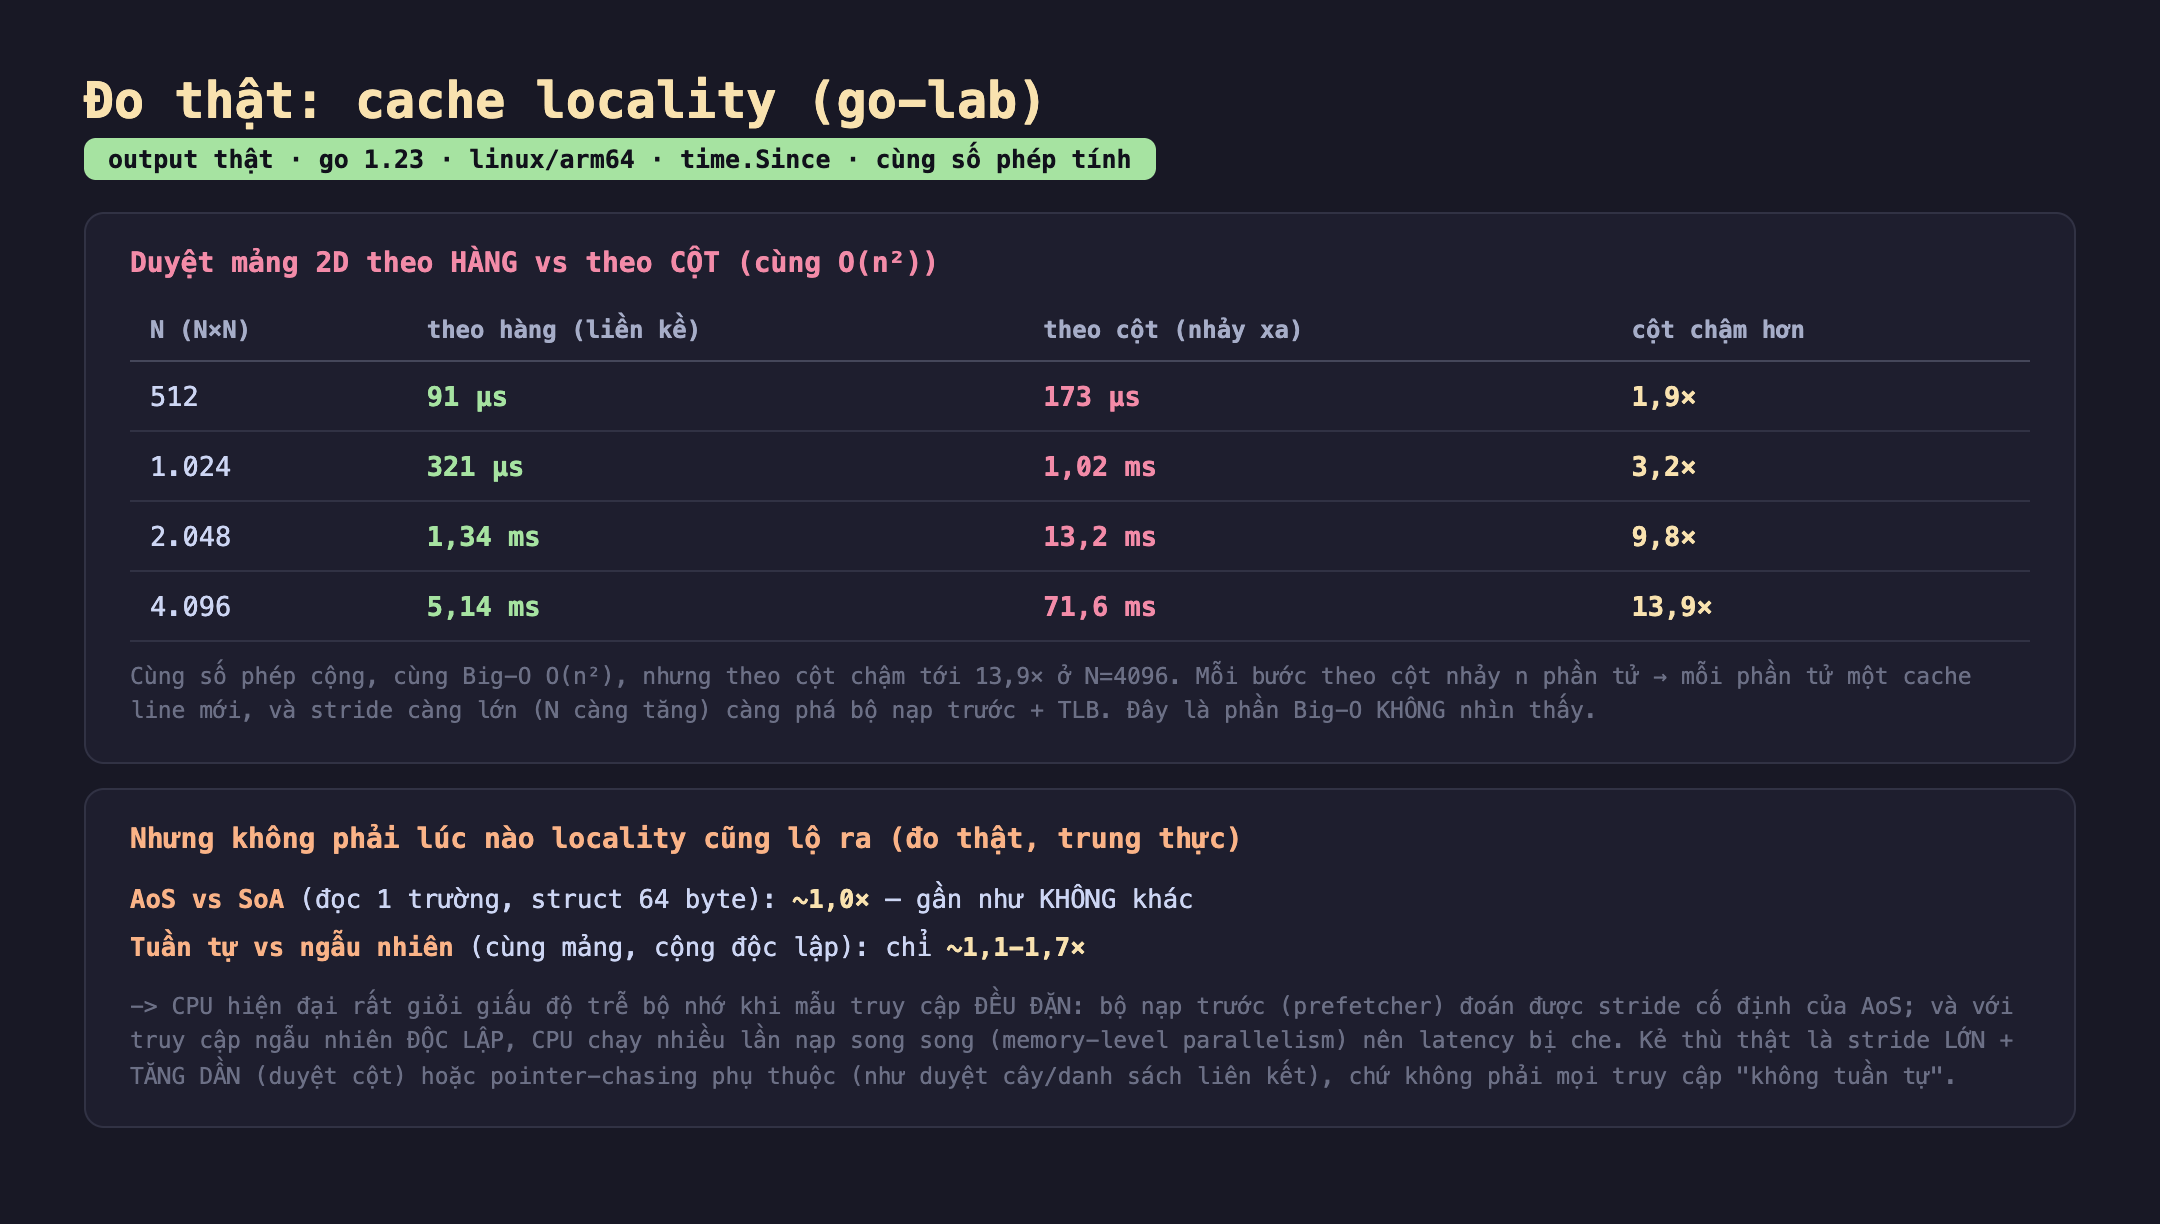Click the value "~1,0×"
This screenshot has width=2160, height=1224.
[830, 899]
